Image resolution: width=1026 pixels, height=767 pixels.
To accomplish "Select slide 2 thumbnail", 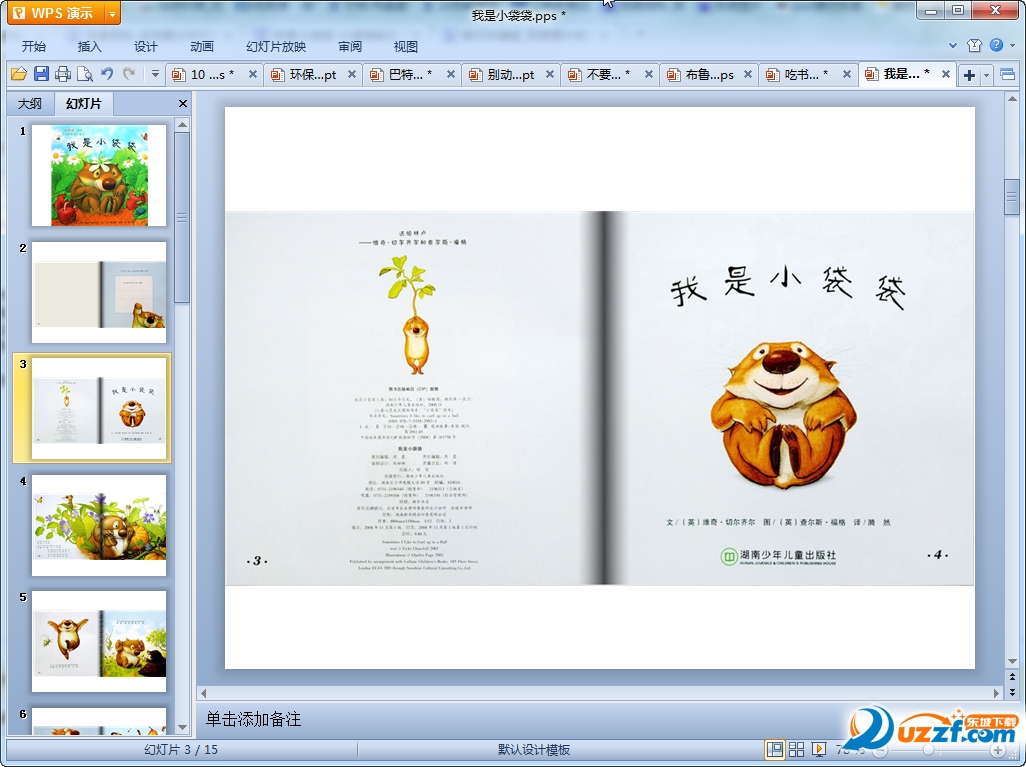I will click(99, 292).
